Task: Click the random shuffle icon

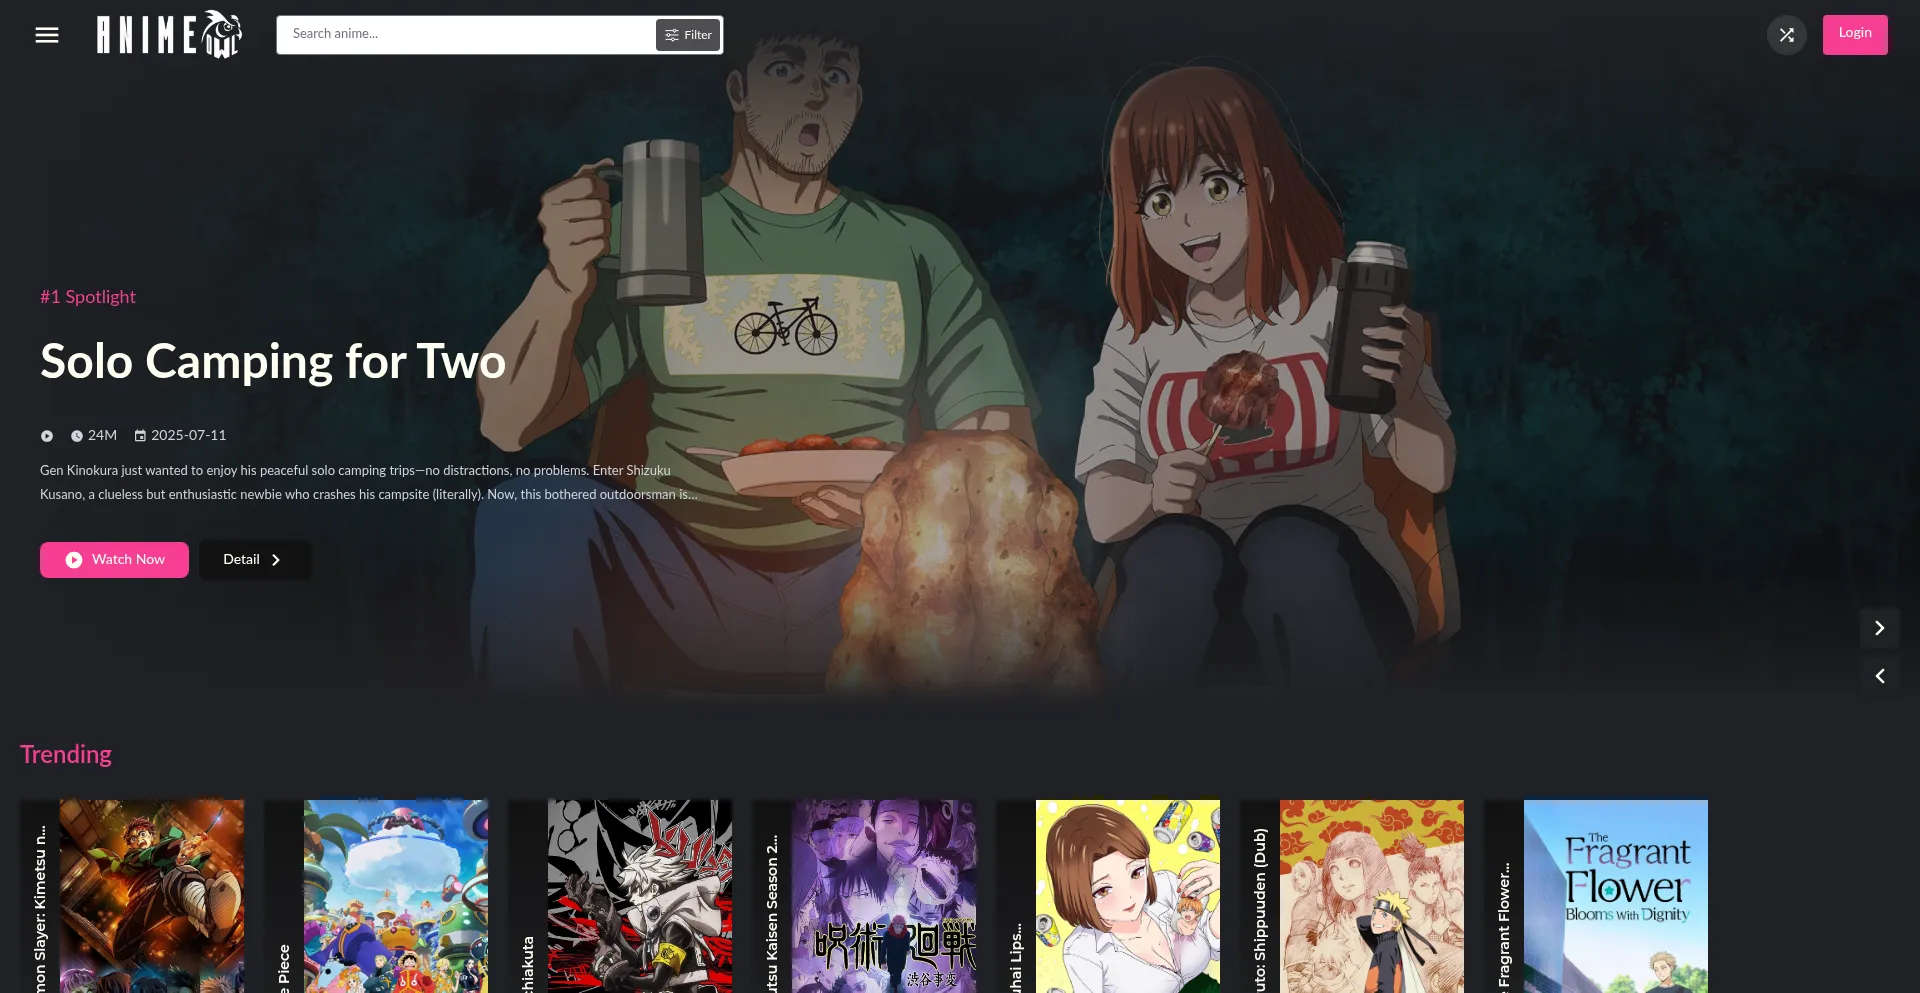Action: pos(1786,35)
